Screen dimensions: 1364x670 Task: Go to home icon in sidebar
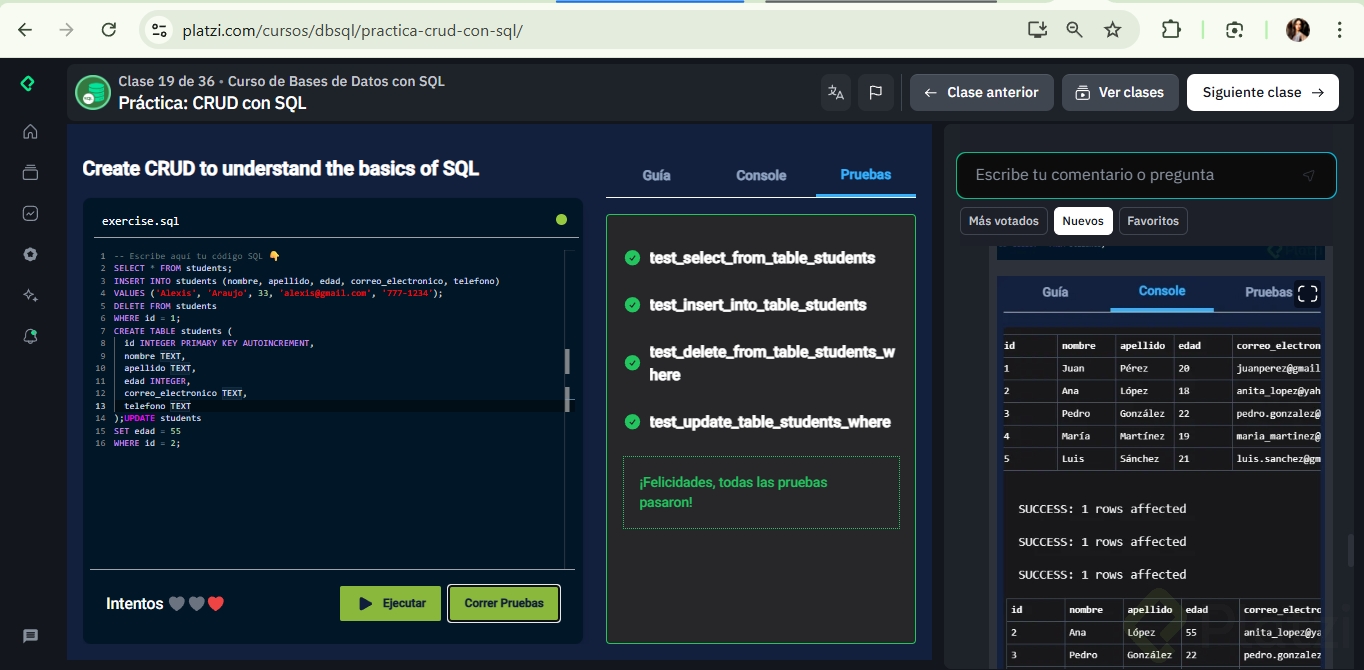click(30, 131)
